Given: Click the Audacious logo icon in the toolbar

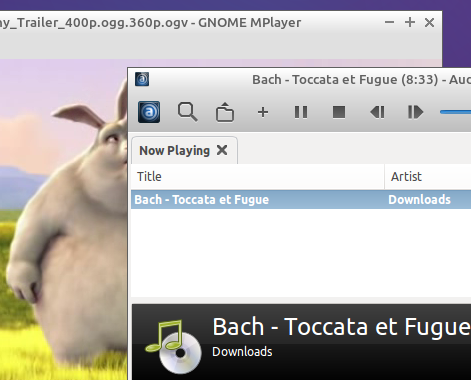Looking at the screenshot, I should point(149,112).
